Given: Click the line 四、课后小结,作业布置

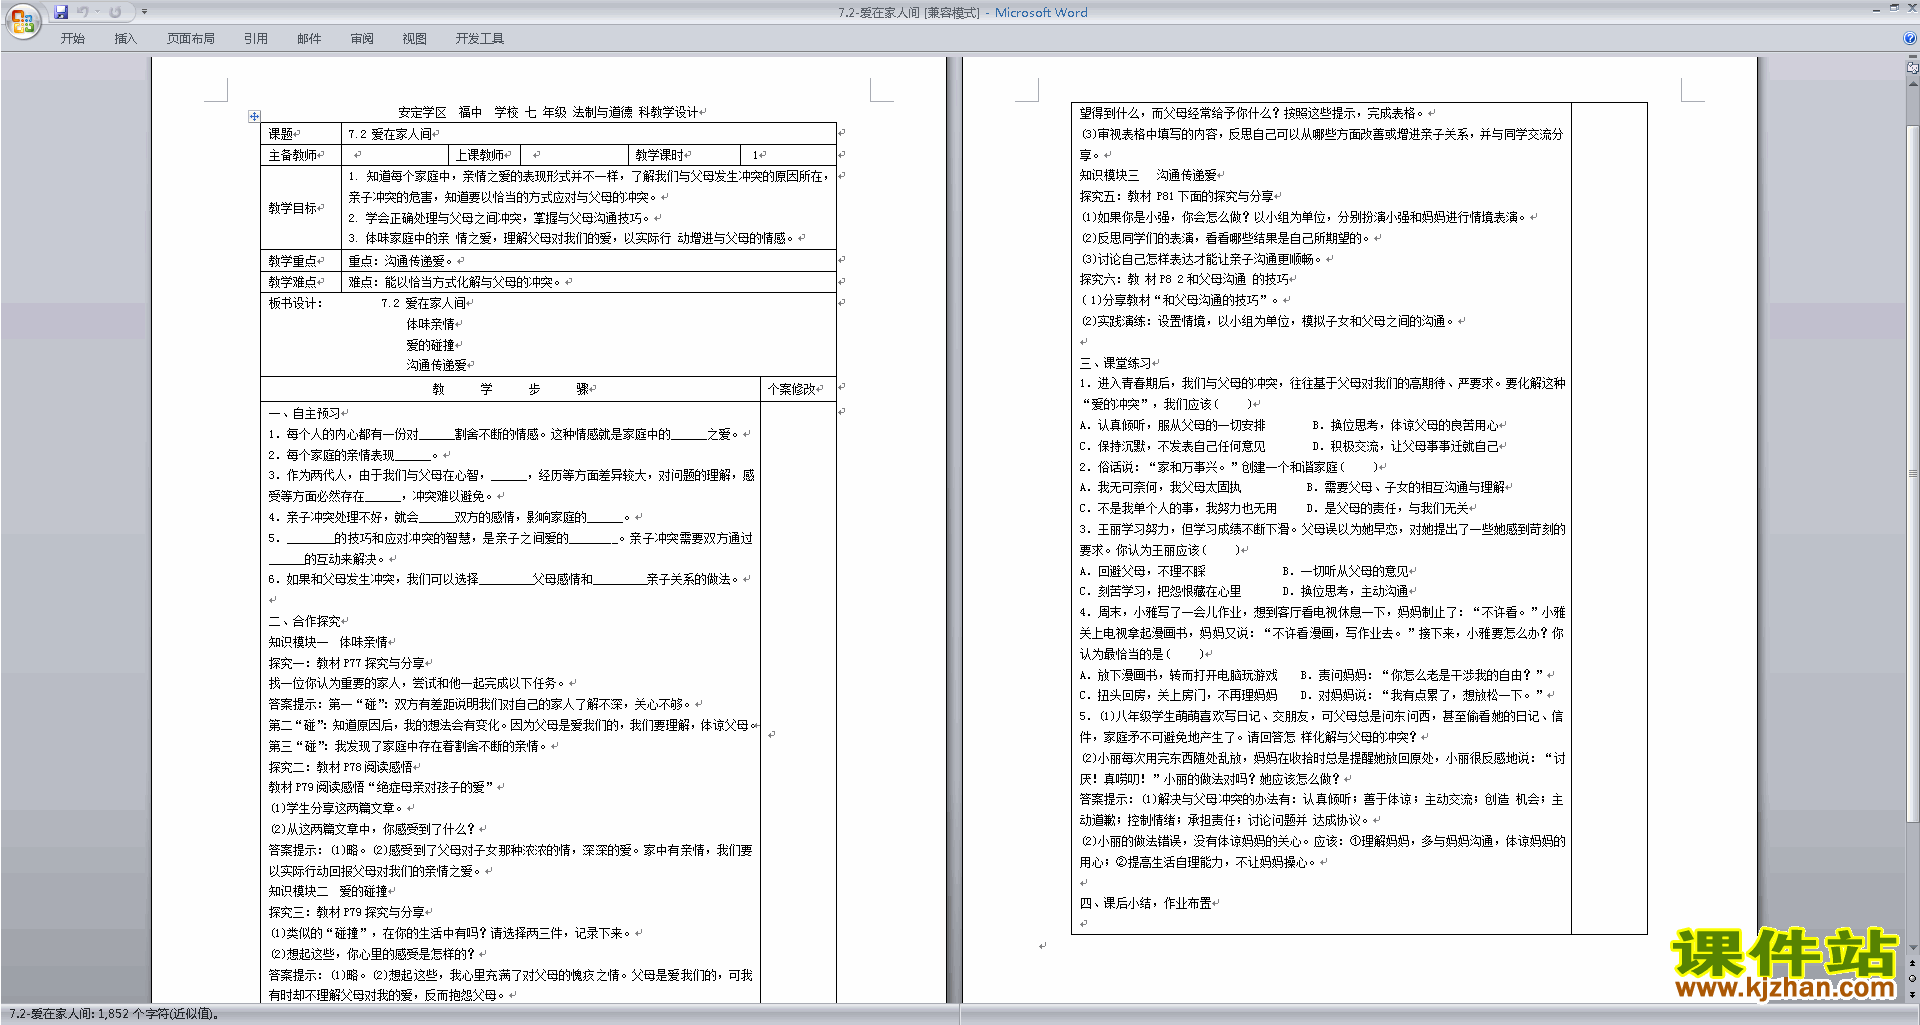Looking at the screenshot, I should click(x=1148, y=903).
